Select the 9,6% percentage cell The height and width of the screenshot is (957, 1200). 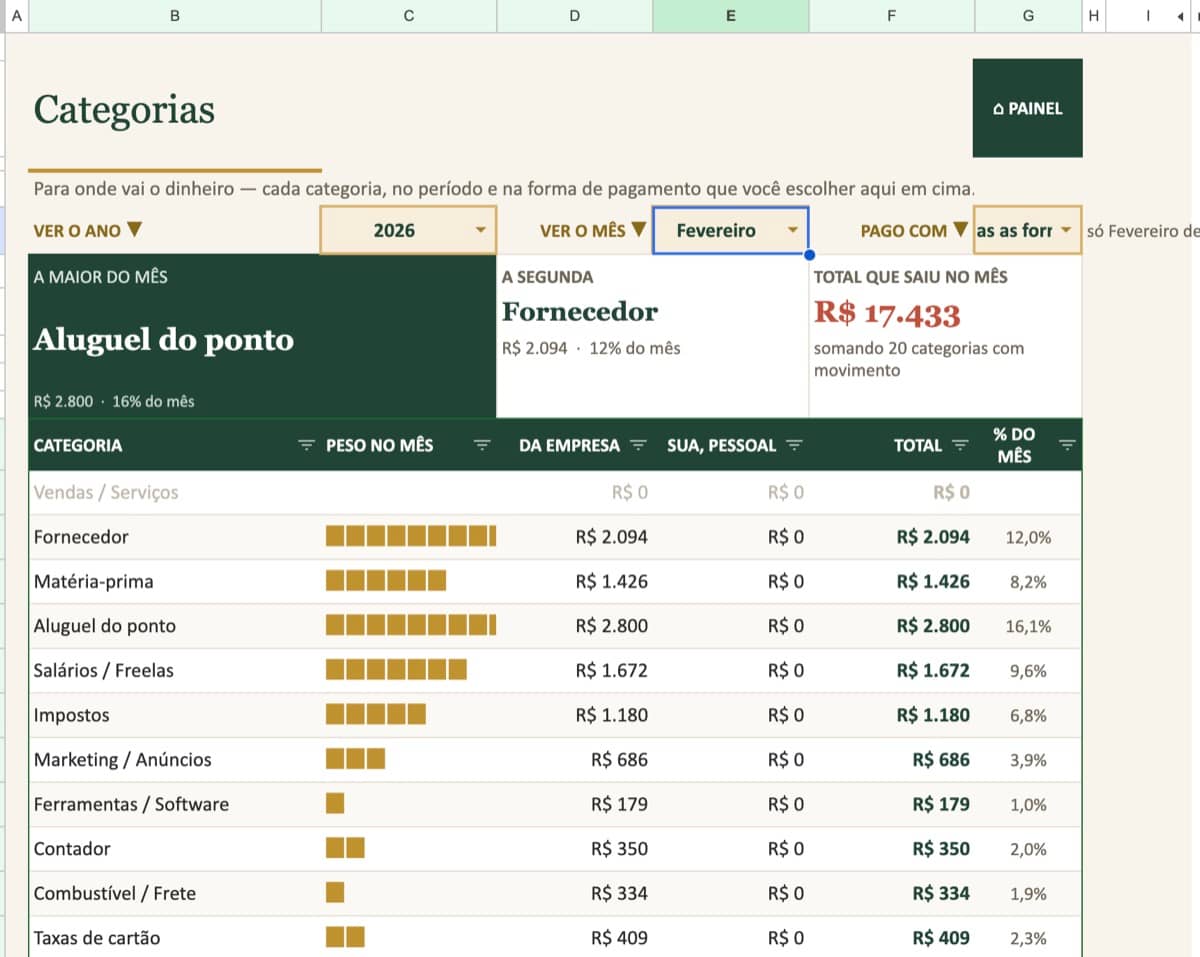[x=1028, y=672]
